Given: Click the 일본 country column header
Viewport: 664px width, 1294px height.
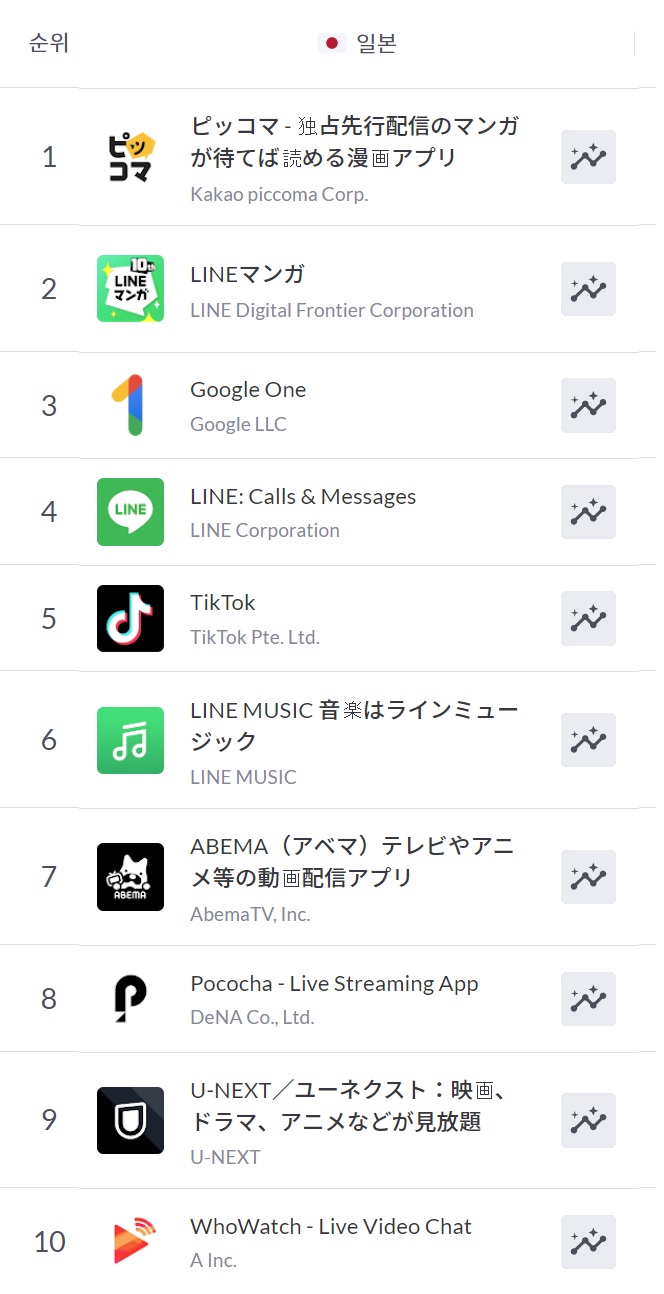Looking at the screenshot, I should point(357,44).
